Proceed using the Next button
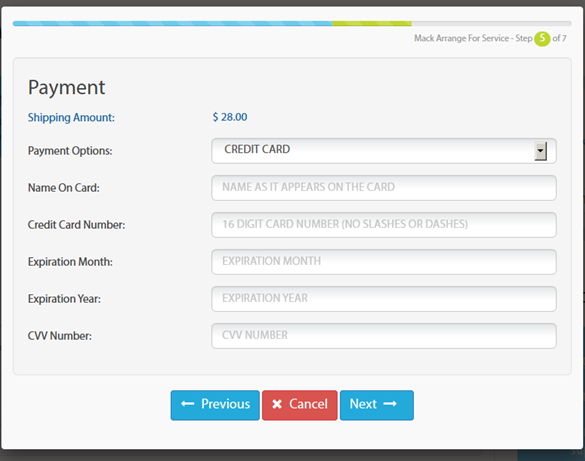 click(x=377, y=405)
